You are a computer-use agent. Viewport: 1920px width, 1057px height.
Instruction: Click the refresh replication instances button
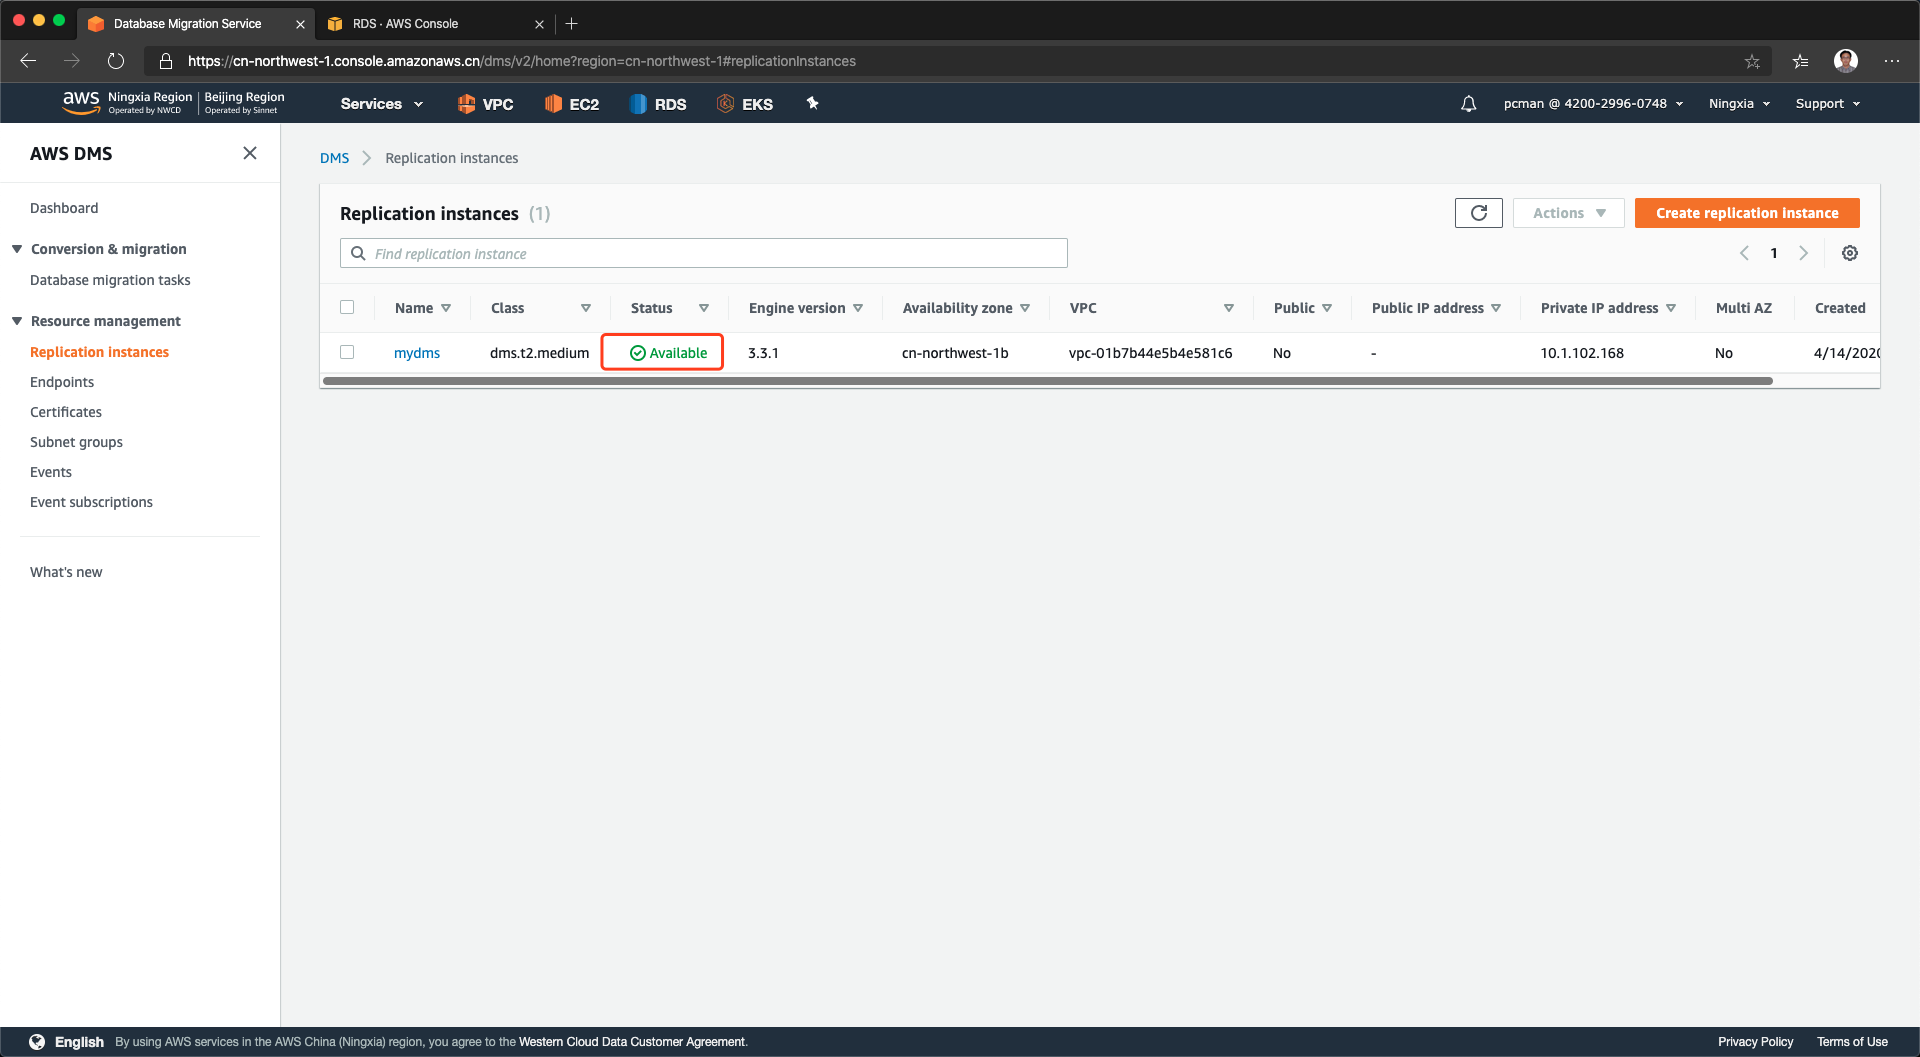1478,213
